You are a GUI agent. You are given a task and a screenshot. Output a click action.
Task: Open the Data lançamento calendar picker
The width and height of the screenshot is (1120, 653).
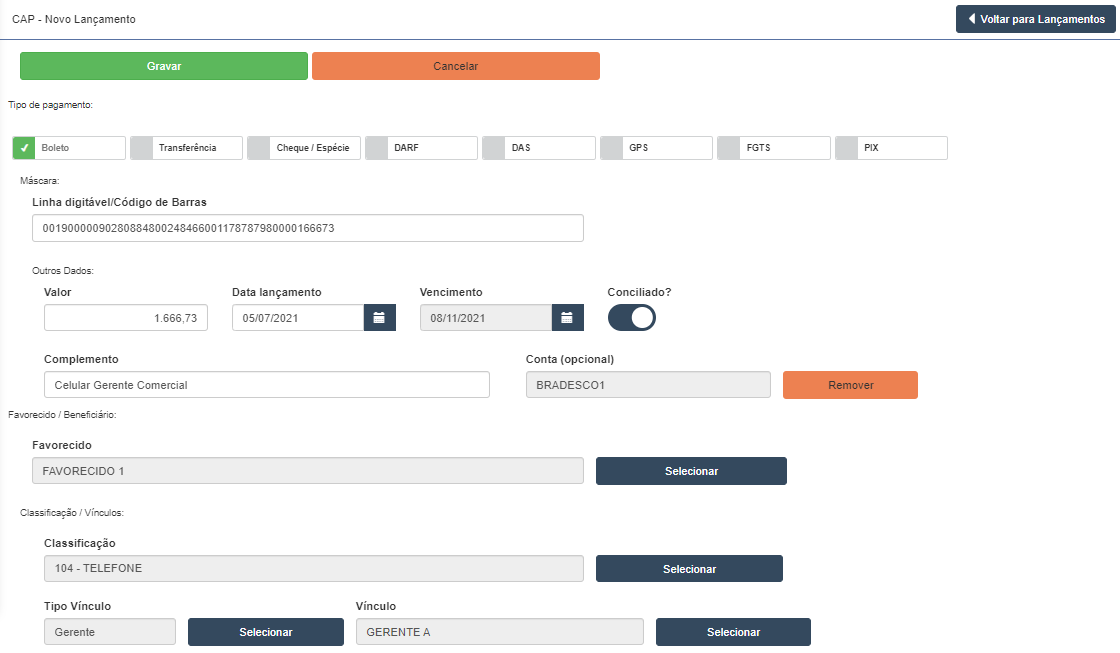[379, 318]
